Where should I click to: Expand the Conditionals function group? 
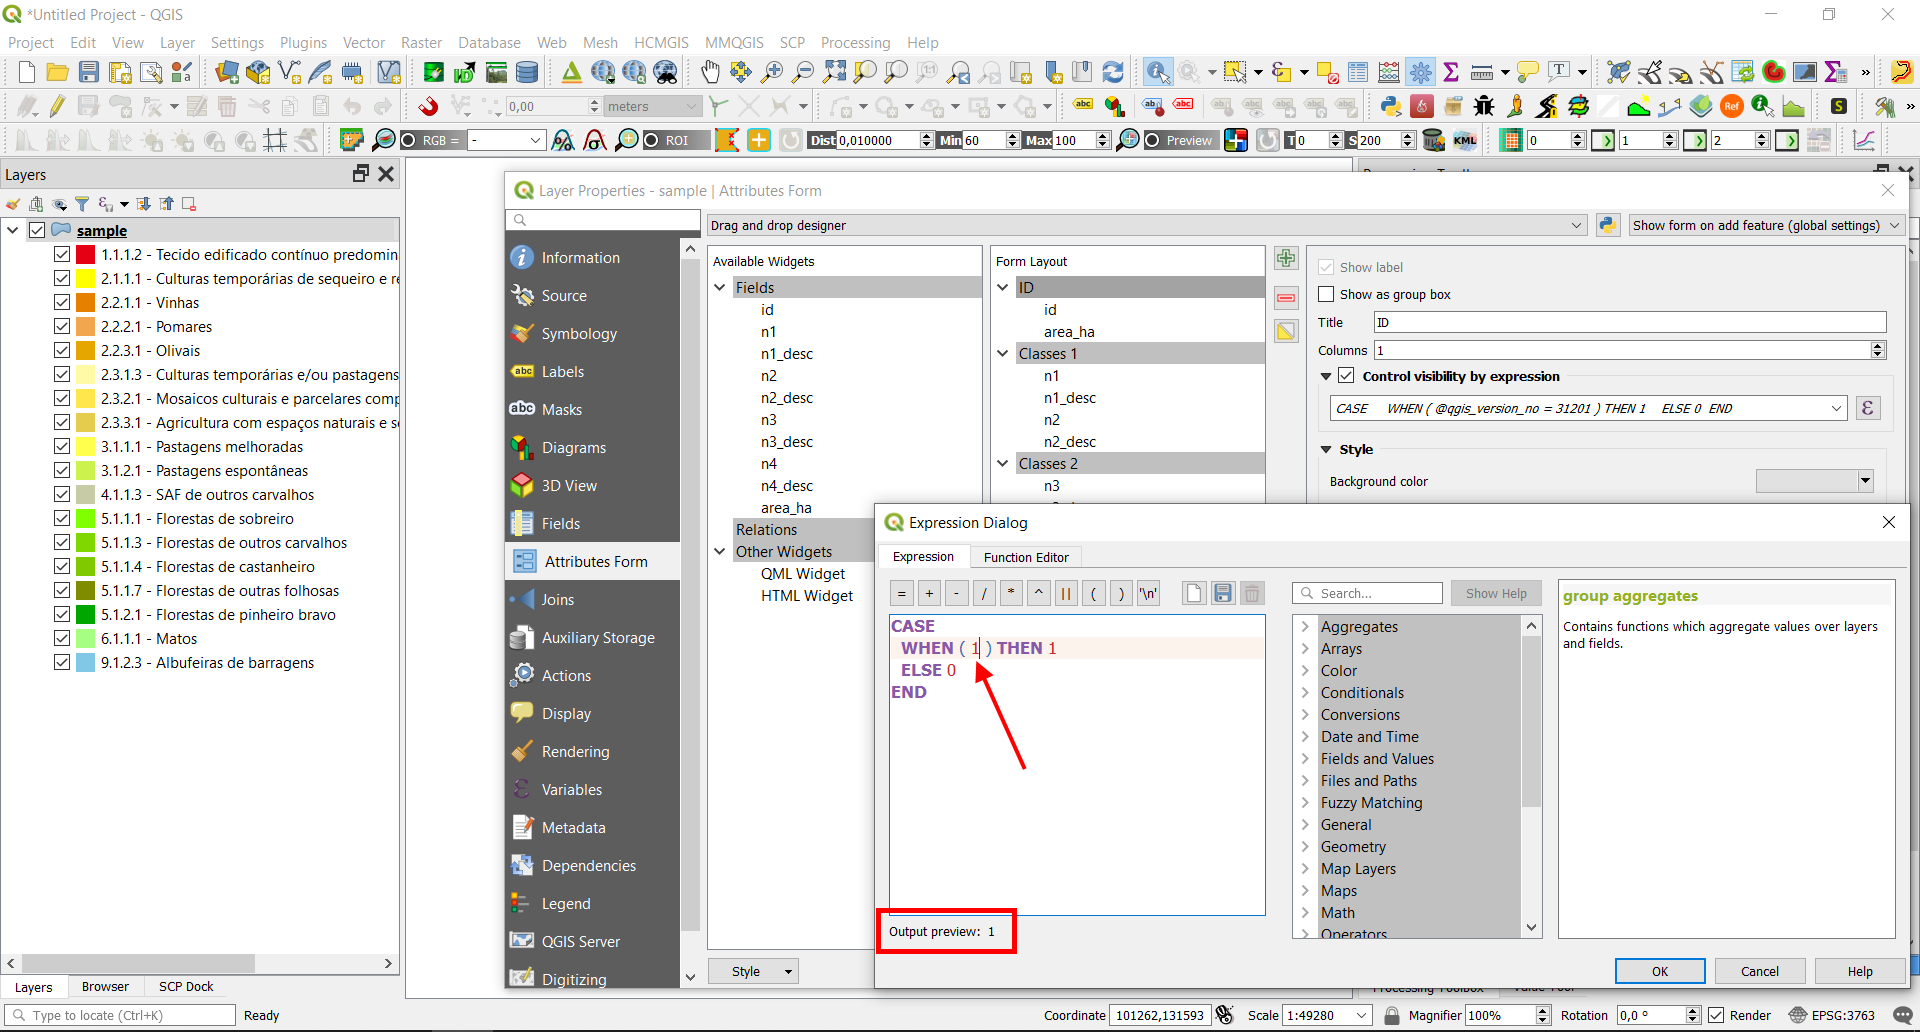tap(1306, 692)
